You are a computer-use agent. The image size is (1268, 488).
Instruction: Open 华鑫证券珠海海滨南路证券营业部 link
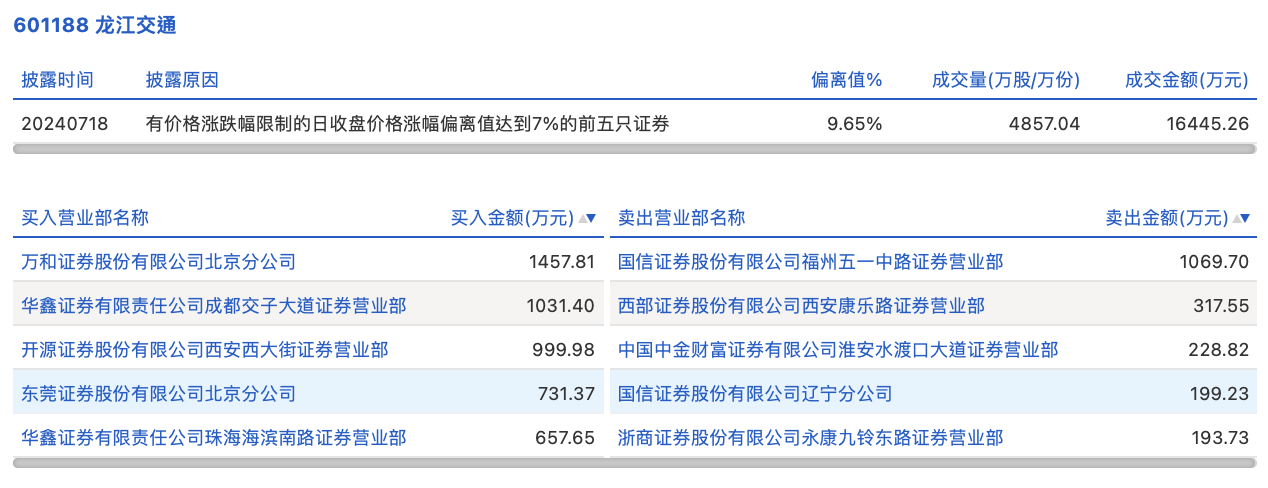pos(214,438)
